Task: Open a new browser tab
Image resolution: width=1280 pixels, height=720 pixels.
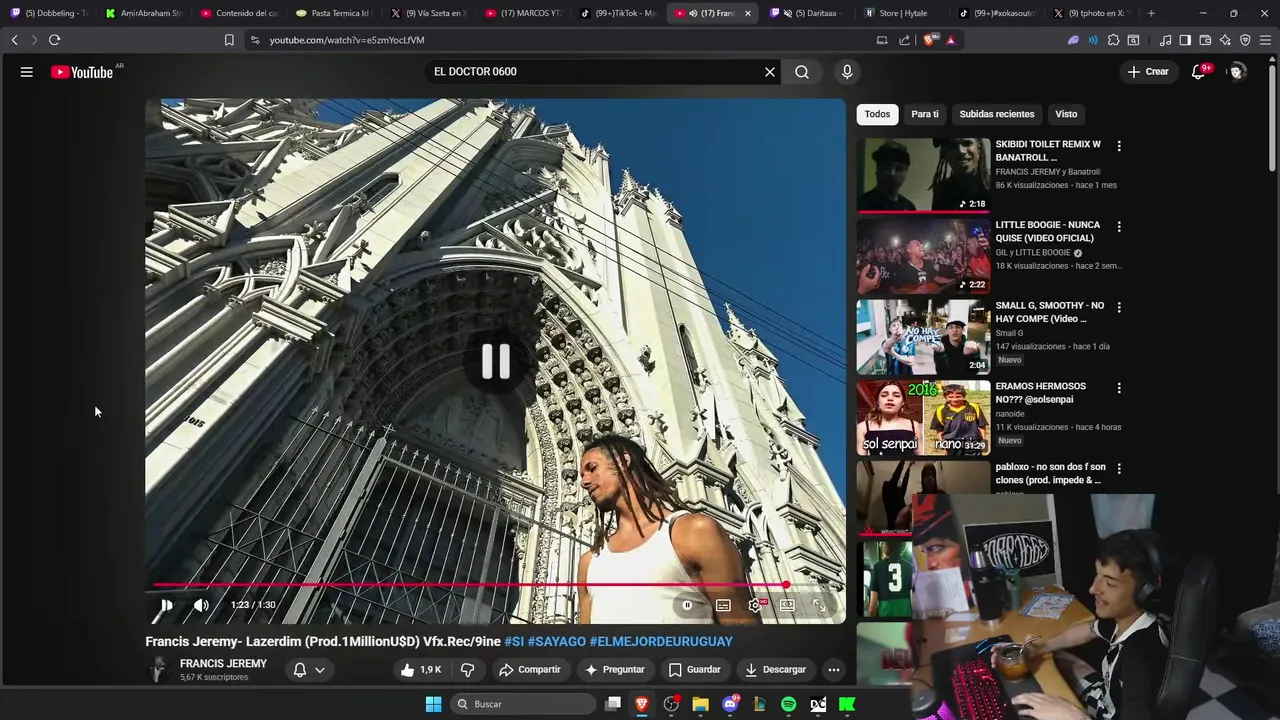Action: (x=1151, y=13)
